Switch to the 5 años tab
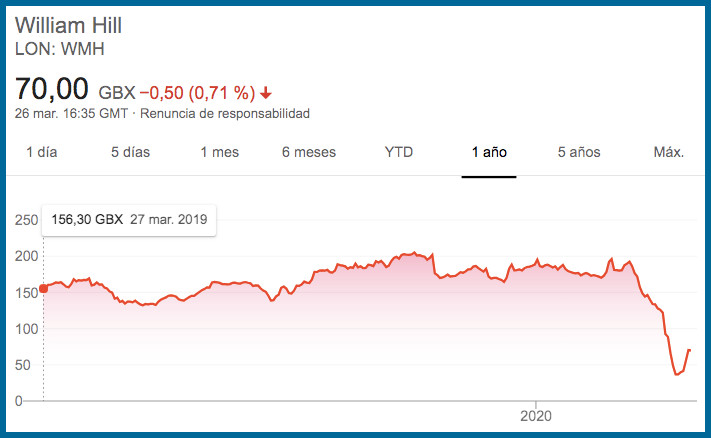This screenshot has width=711, height=438. 579,152
